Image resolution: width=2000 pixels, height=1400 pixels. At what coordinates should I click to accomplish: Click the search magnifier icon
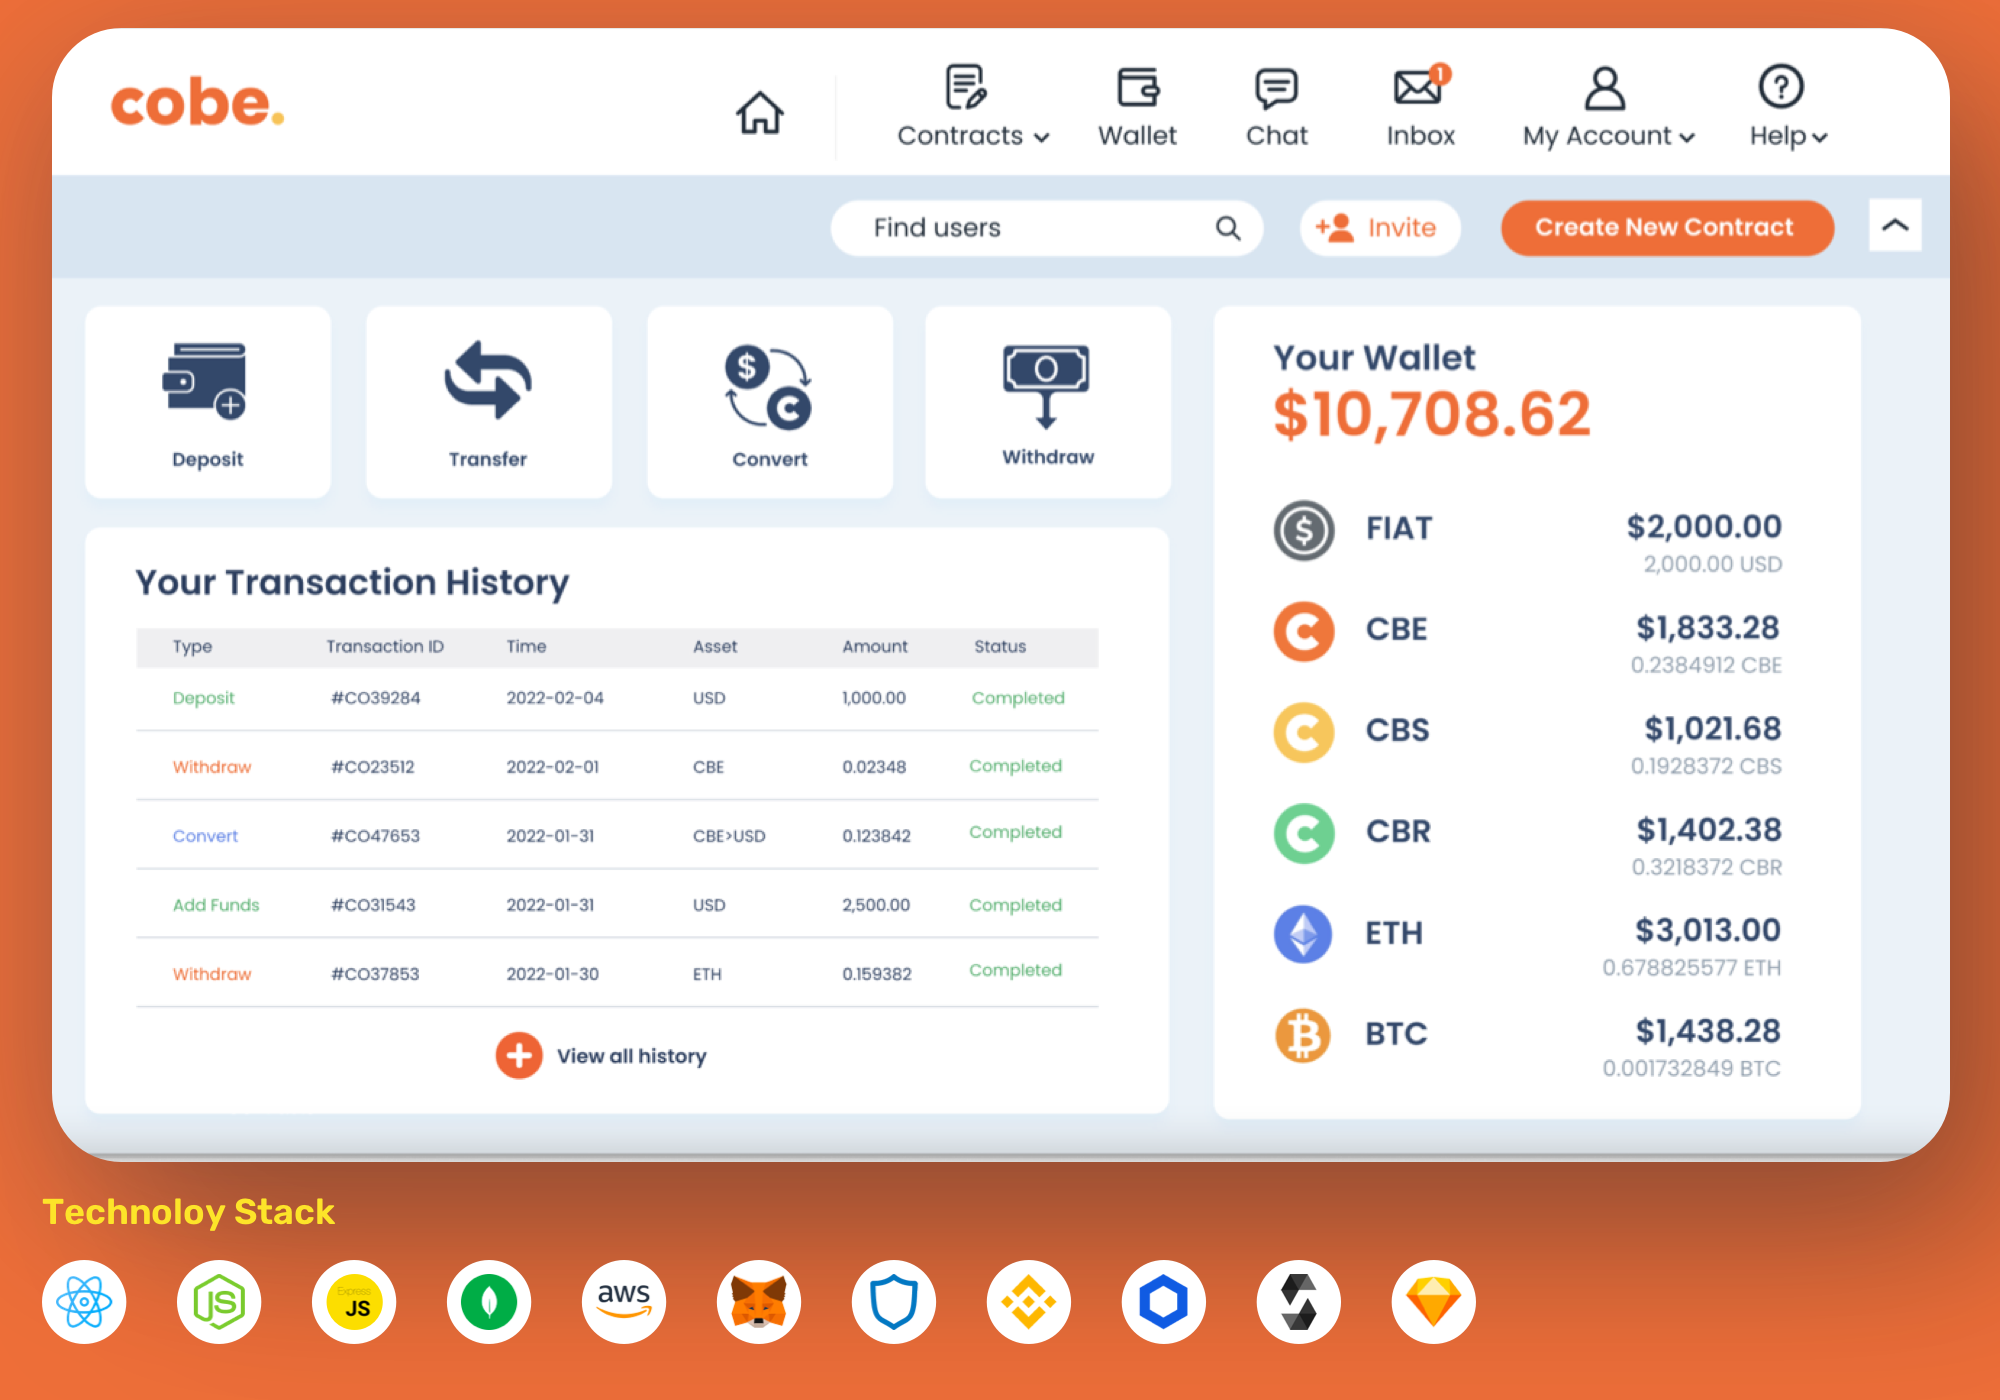(x=1228, y=228)
